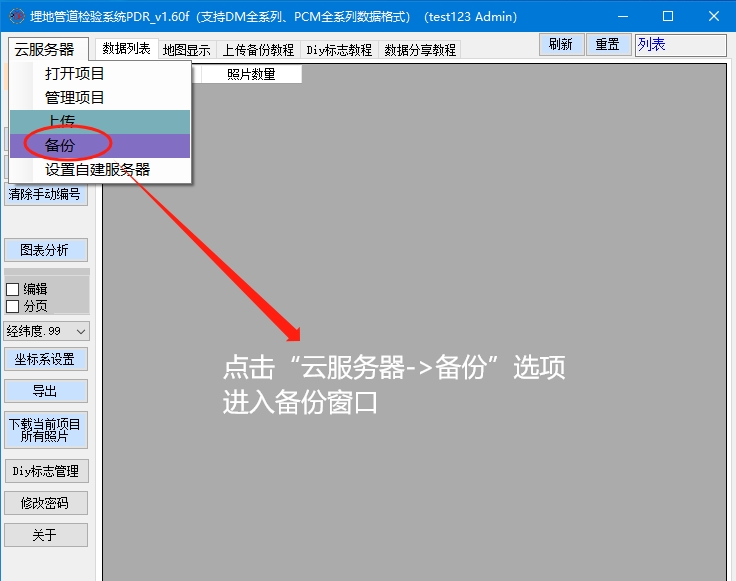
Task: Enable the 编辑 checkbox
Action: (x=13, y=289)
